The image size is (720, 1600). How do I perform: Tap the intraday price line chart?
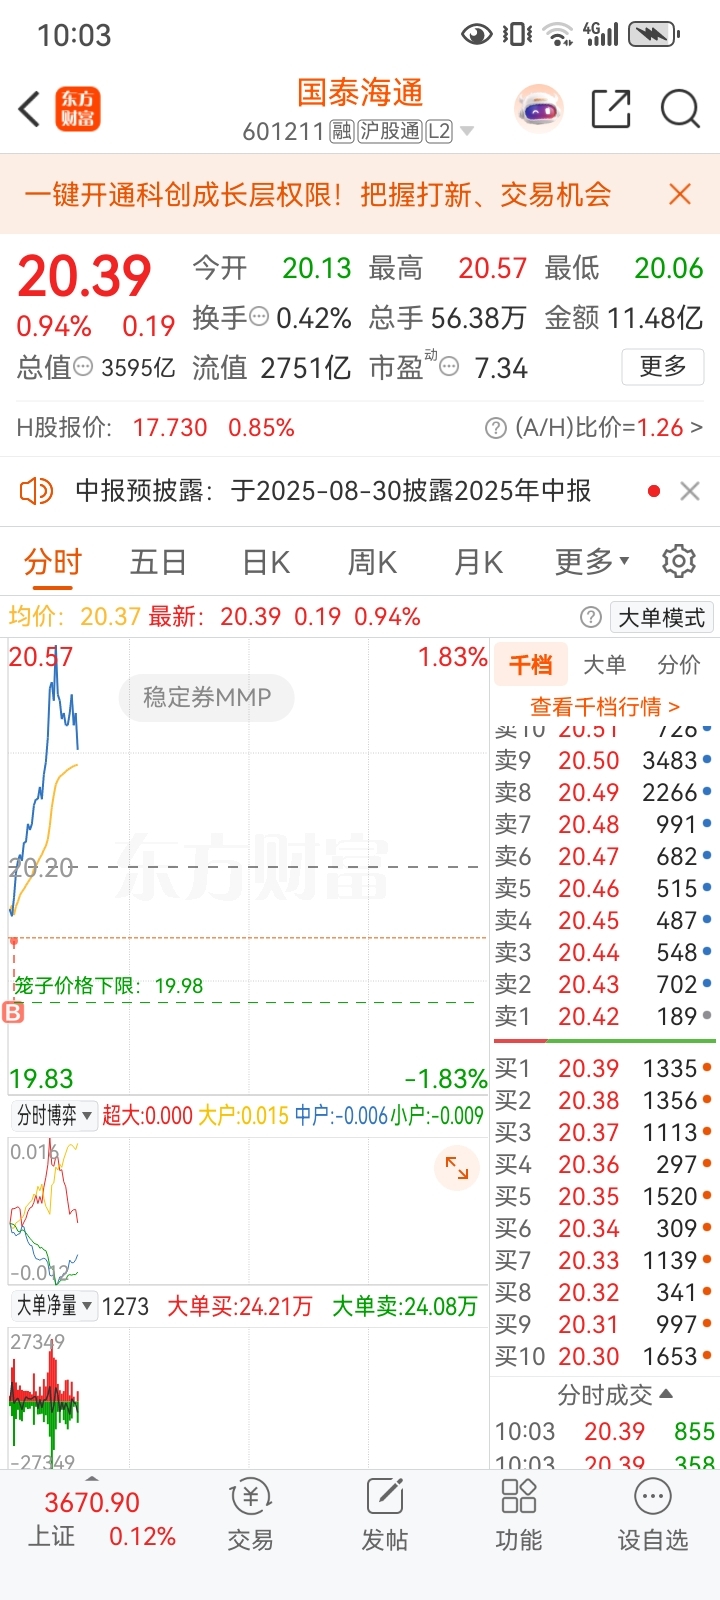(x=248, y=867)
